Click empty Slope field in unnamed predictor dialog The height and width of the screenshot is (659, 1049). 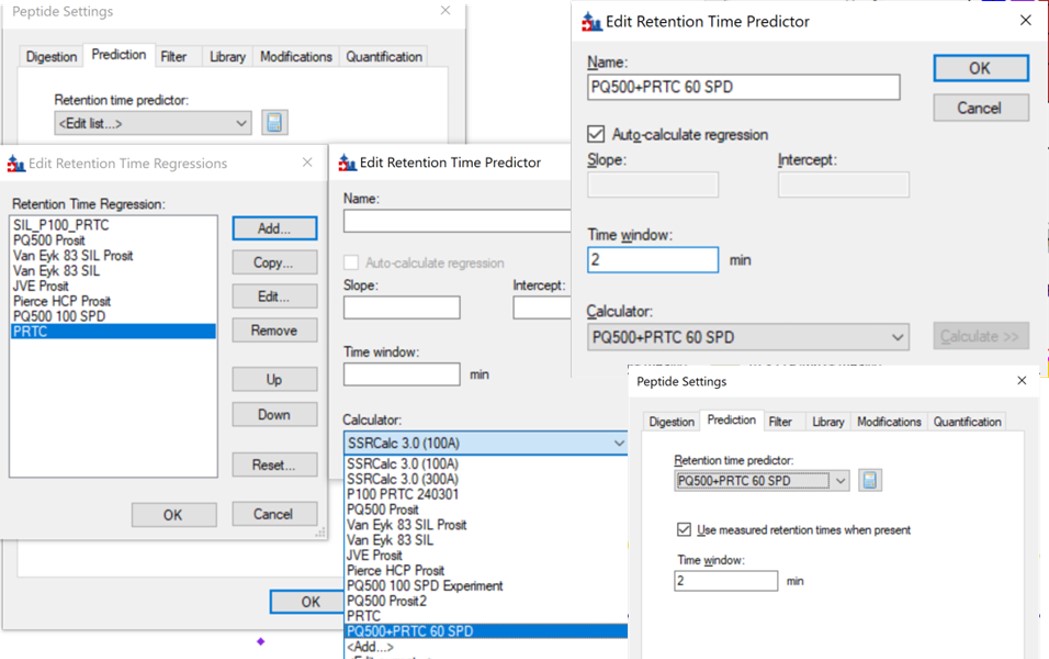(x=401, y=307)
